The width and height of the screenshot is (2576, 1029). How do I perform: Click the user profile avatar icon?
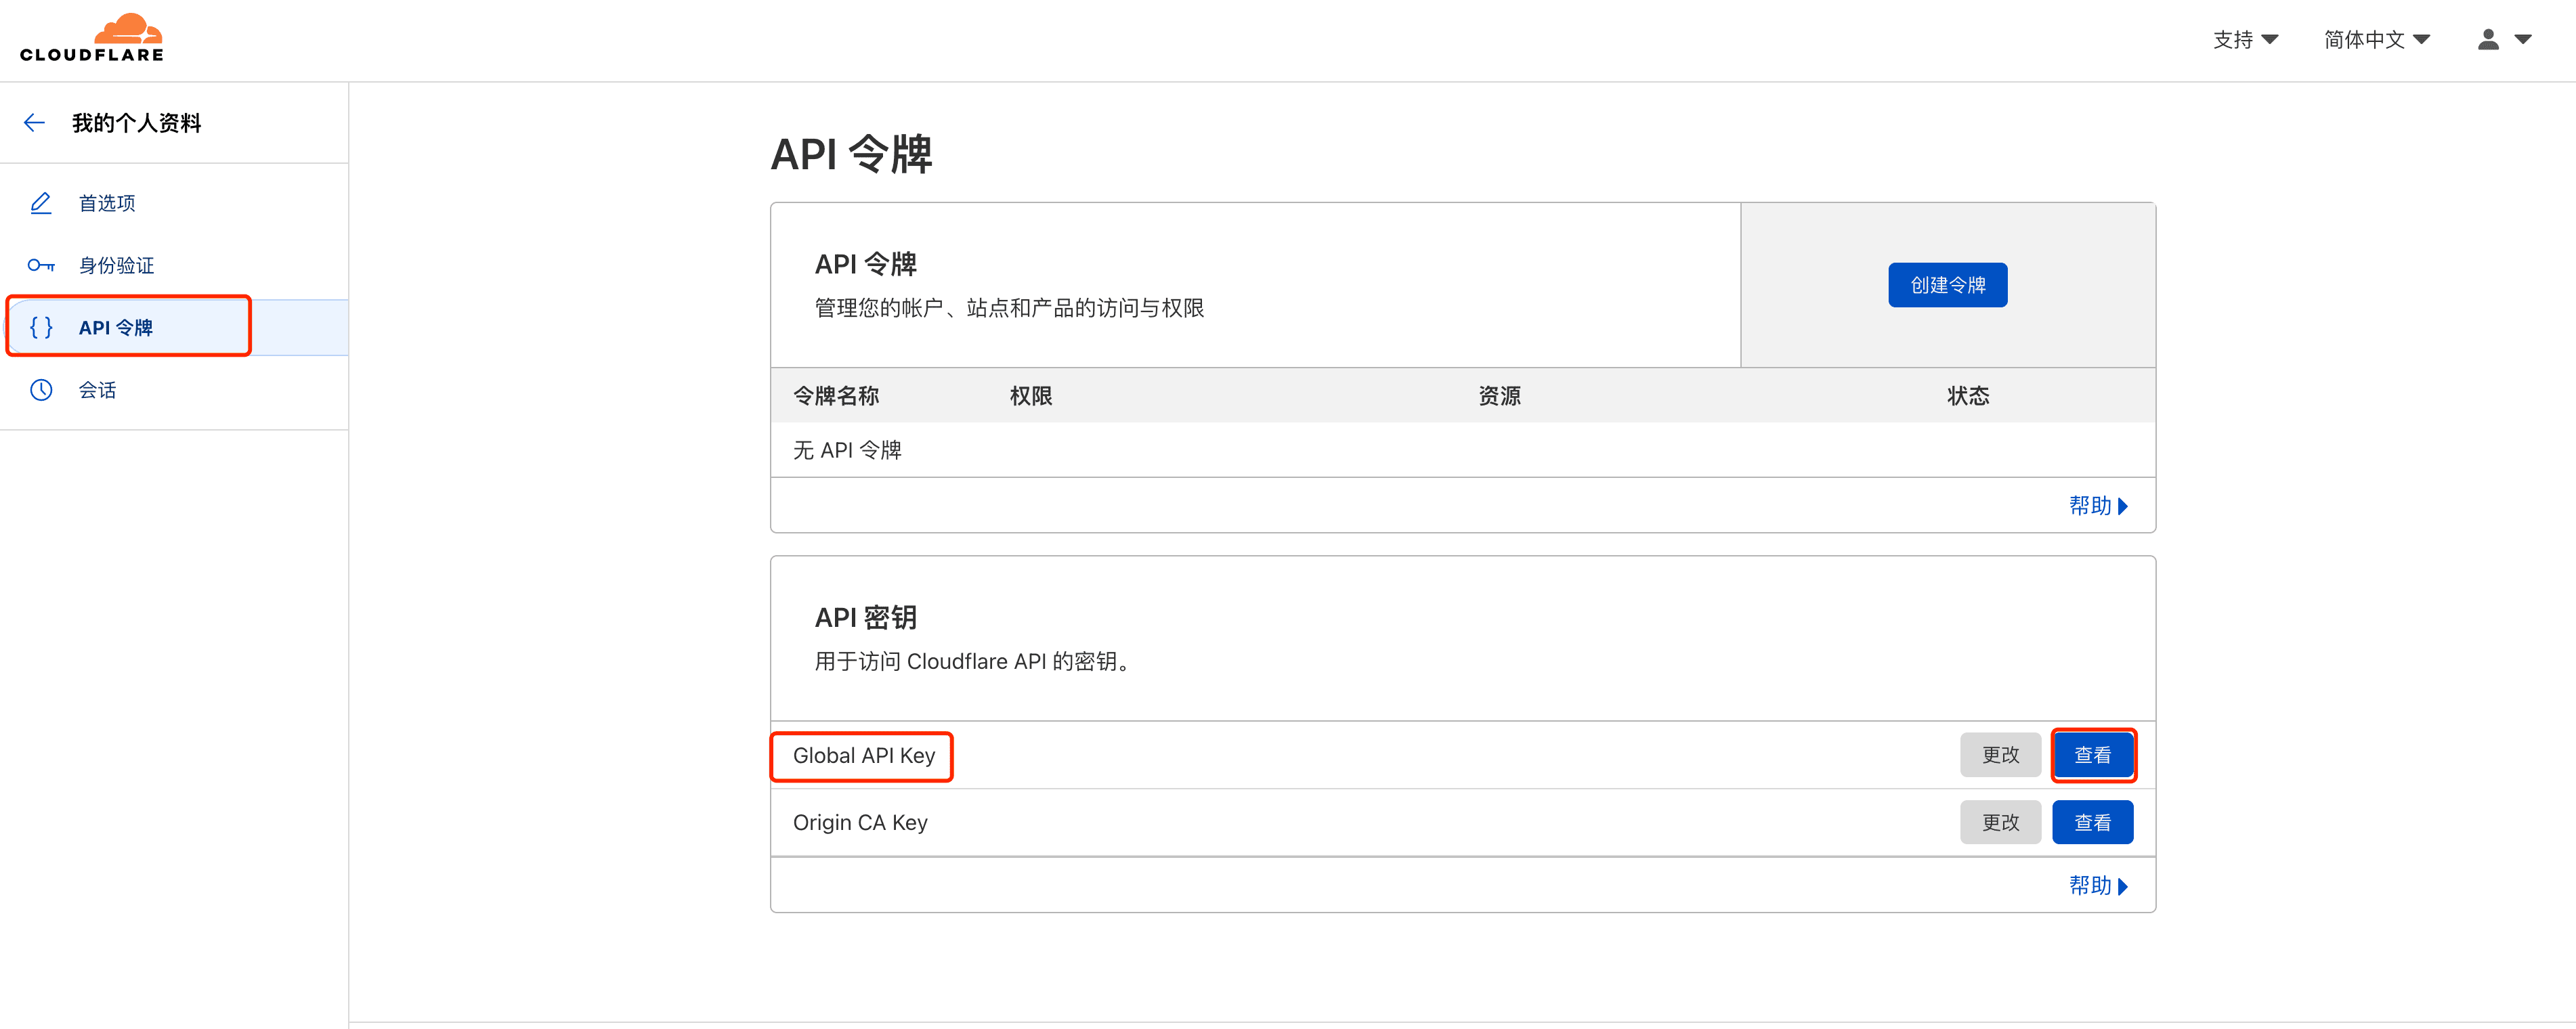point(2488,40)
